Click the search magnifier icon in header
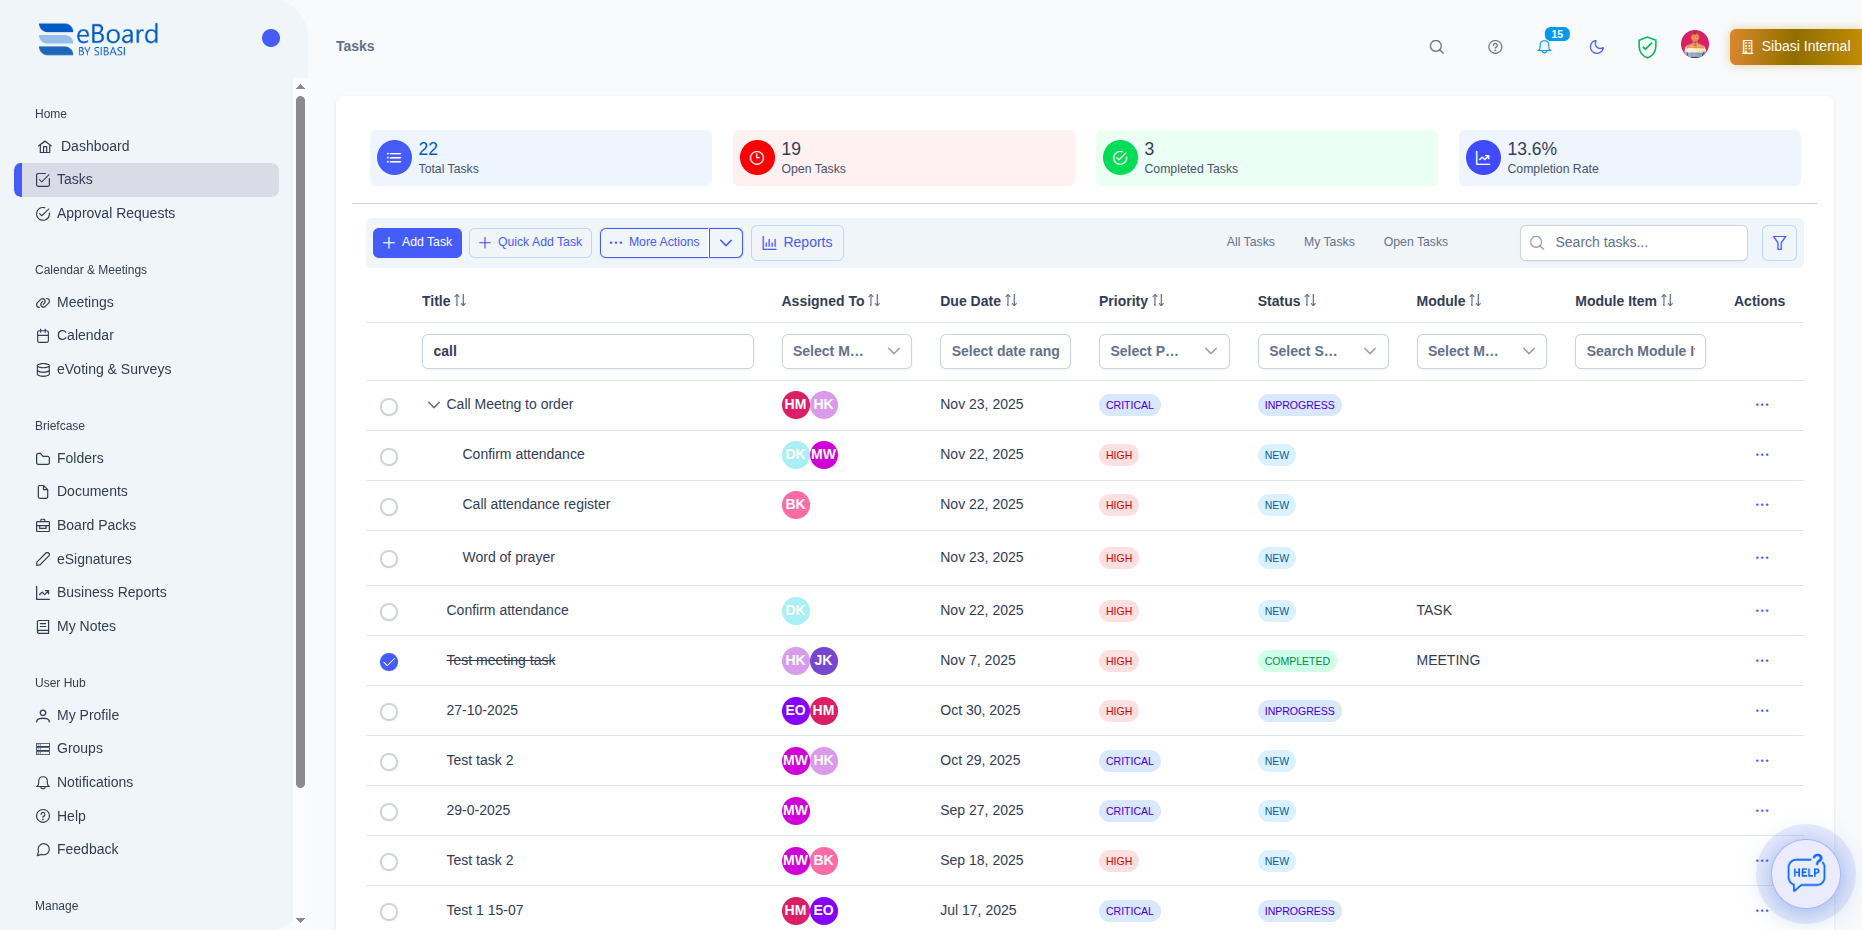The height and width of the screenshot is (930, 1862). (1436, 47)
